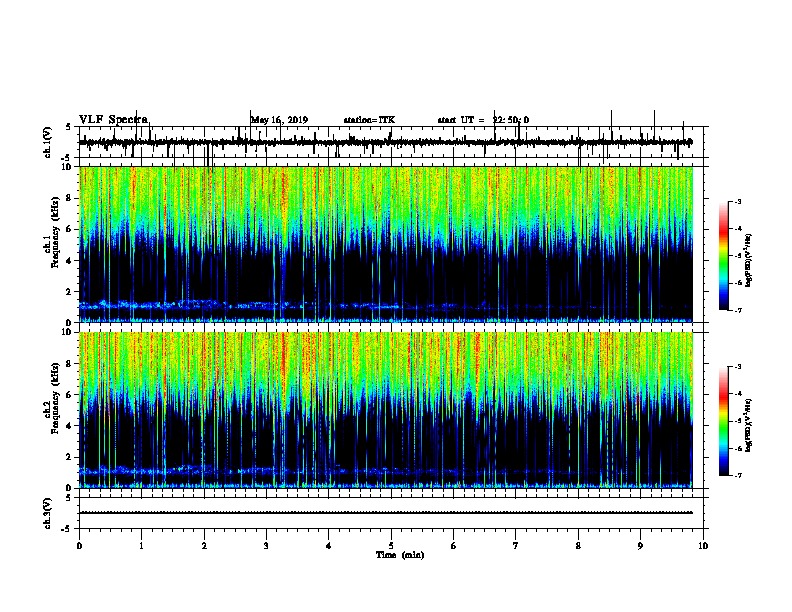Viewport: 792px width, 612px height.
Task: Select the date text "May 16, 2019"
Action: point(279,120)
